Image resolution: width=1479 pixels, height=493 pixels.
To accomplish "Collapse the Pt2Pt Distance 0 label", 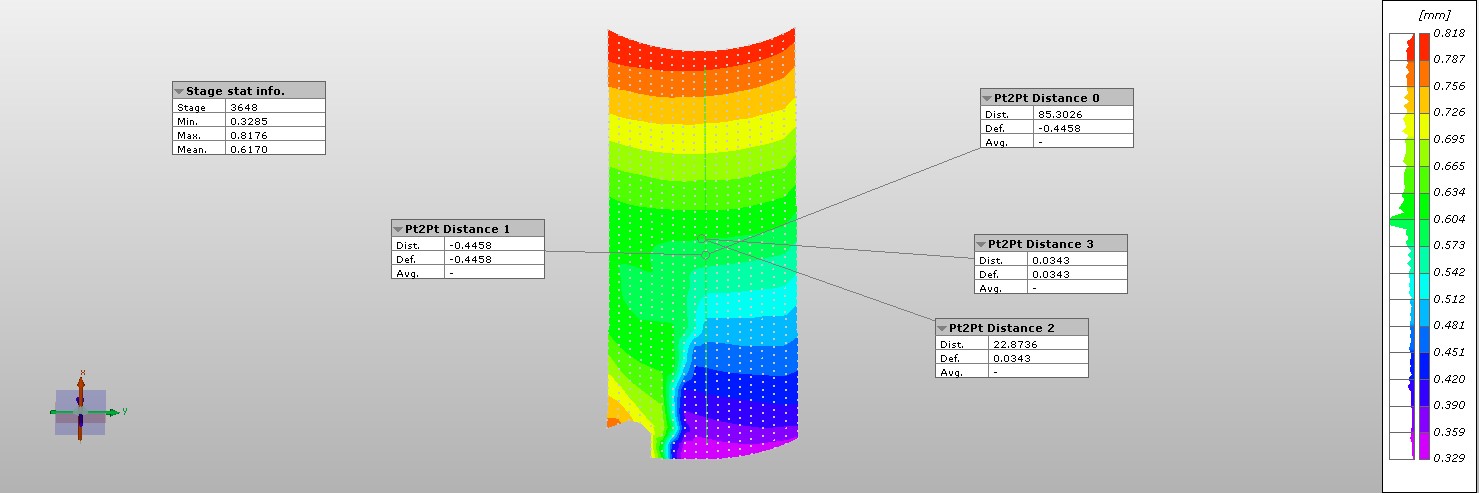I will 987,98.
